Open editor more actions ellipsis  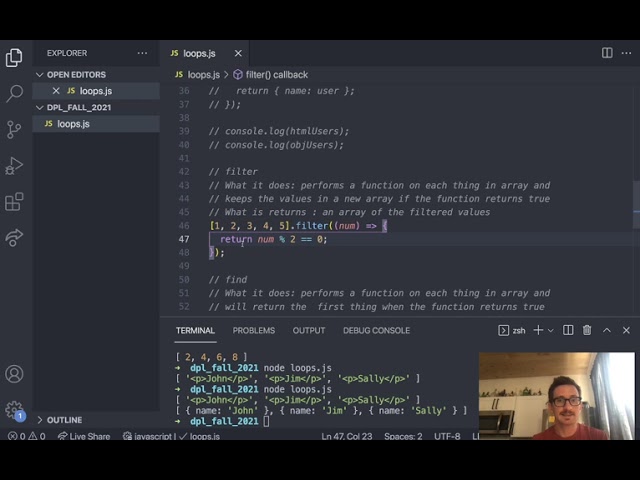(x=626, y=53)
